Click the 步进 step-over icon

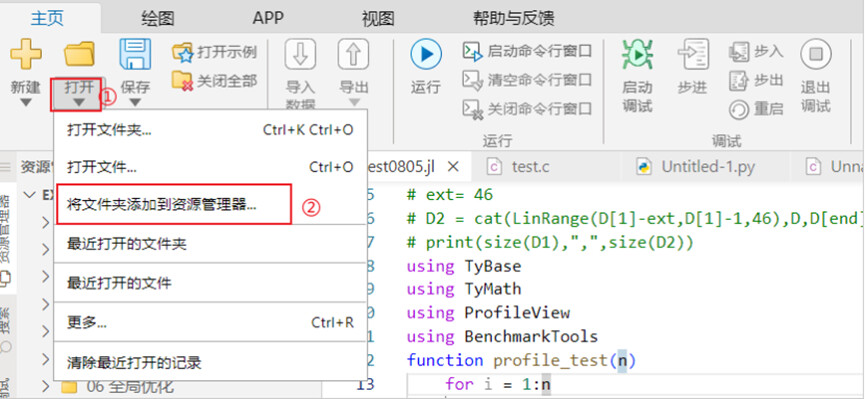[692, 54]
